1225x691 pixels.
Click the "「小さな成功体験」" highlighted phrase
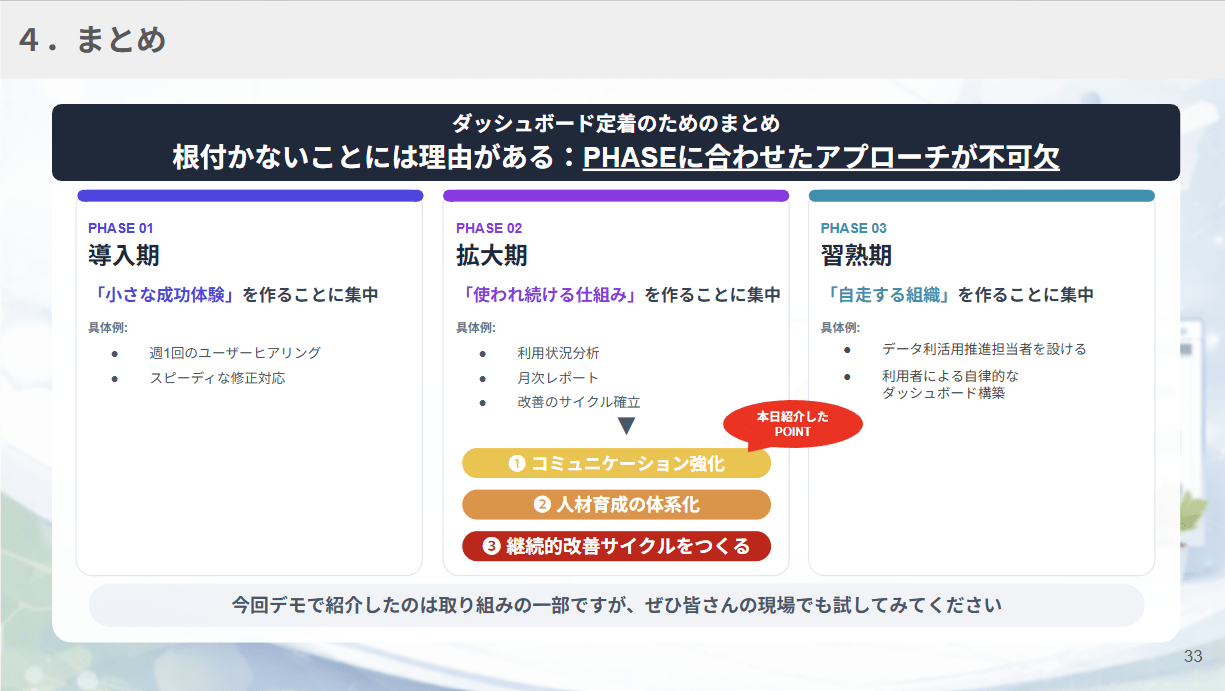pos(165,295)
